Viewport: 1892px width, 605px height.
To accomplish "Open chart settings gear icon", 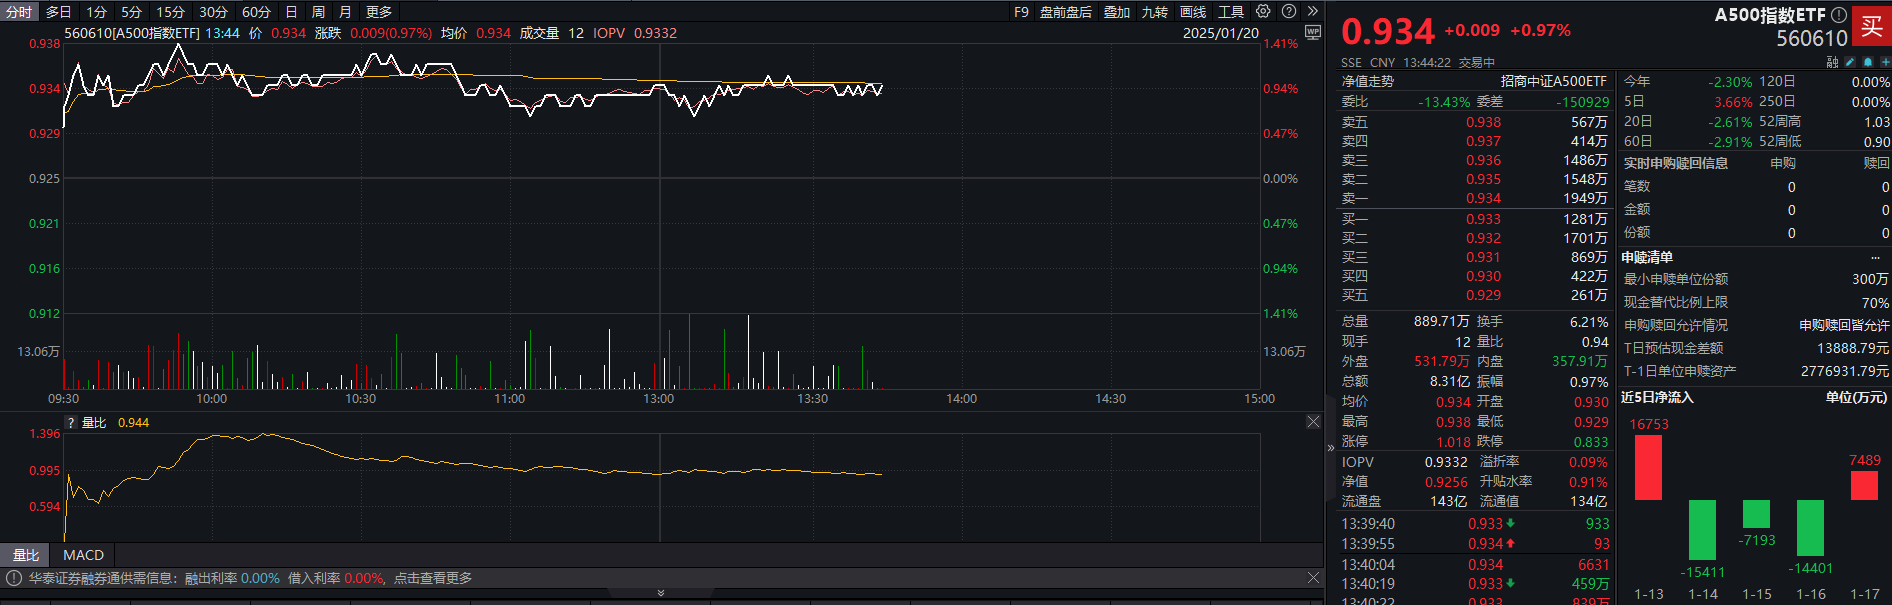I will 1263,11.
